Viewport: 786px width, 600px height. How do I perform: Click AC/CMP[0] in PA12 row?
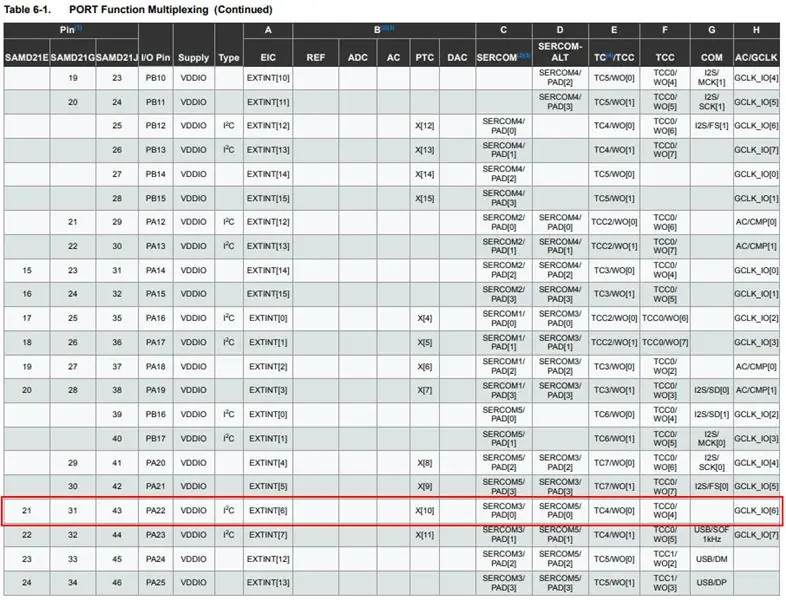[756, 222]
